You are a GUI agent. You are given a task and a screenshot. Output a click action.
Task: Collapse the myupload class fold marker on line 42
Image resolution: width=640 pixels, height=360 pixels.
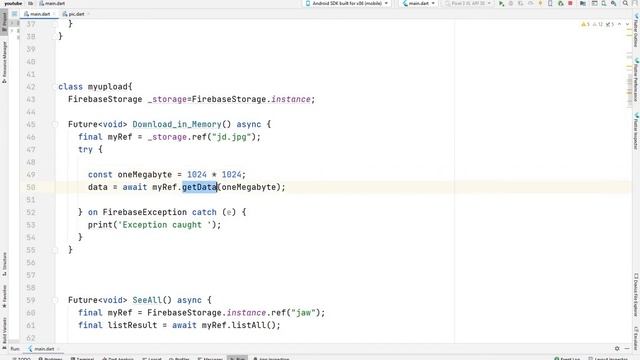55,87
